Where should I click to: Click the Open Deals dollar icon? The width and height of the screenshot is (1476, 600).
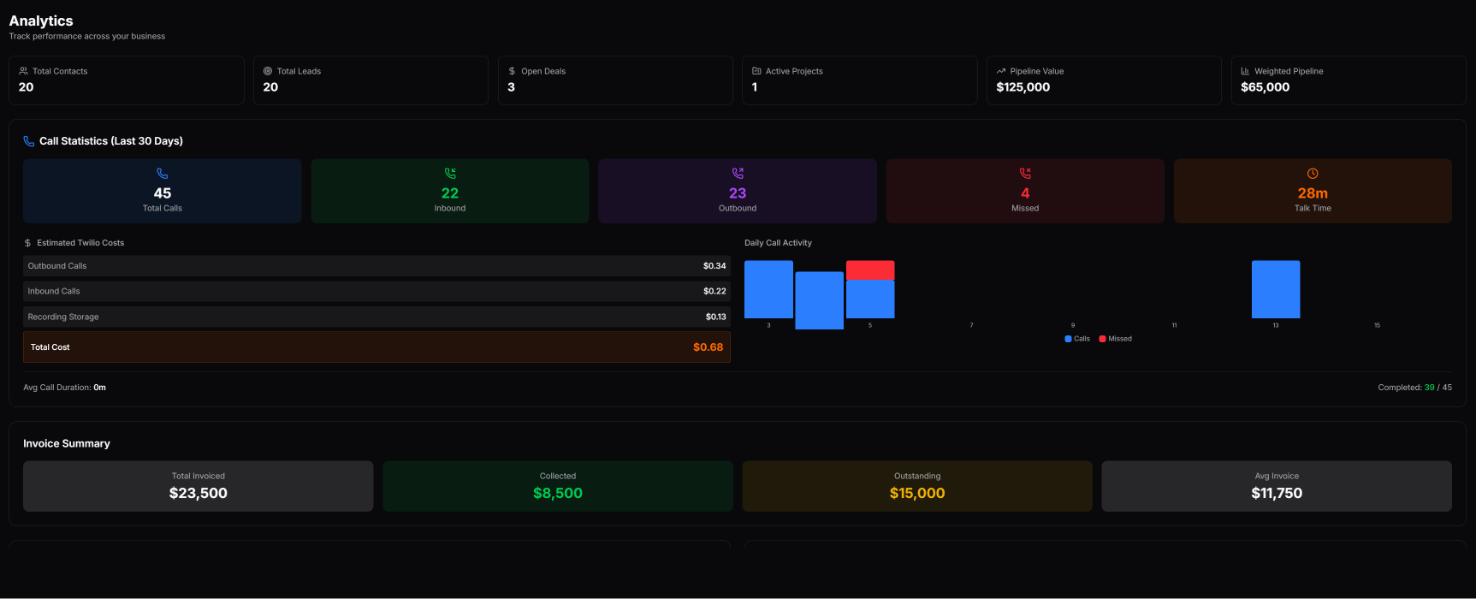(512, 71)
